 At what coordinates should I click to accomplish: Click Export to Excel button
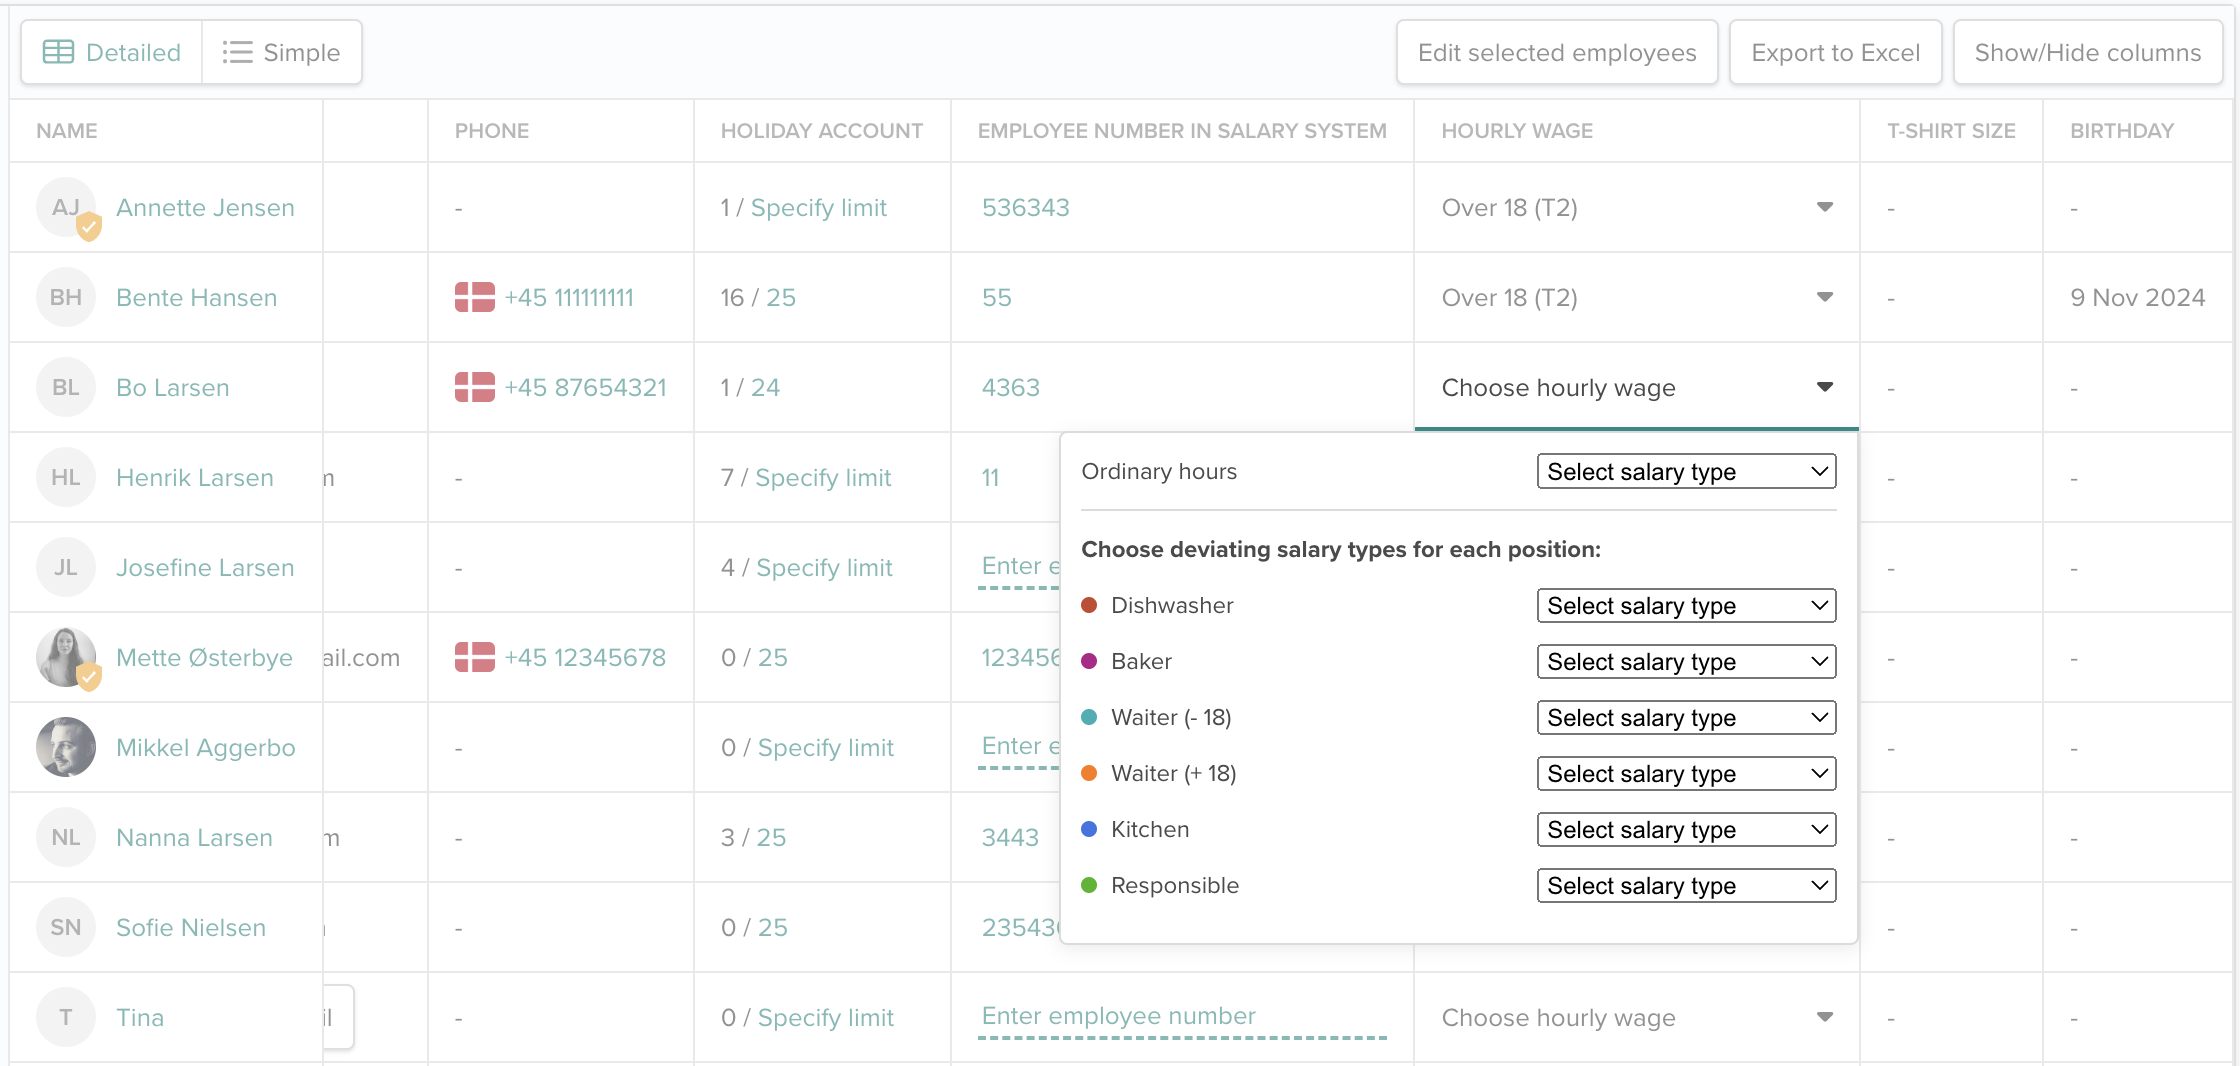[x=1835, y=52]
